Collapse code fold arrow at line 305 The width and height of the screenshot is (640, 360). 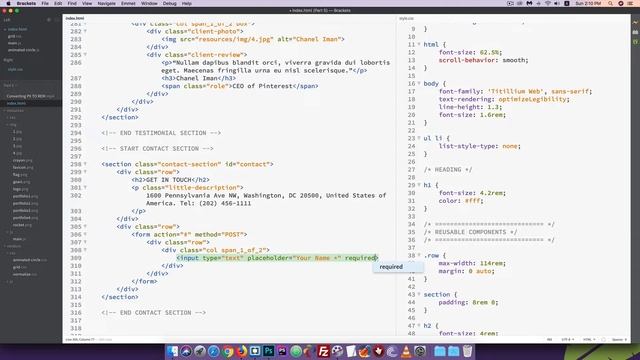click(x=85, y=227)
